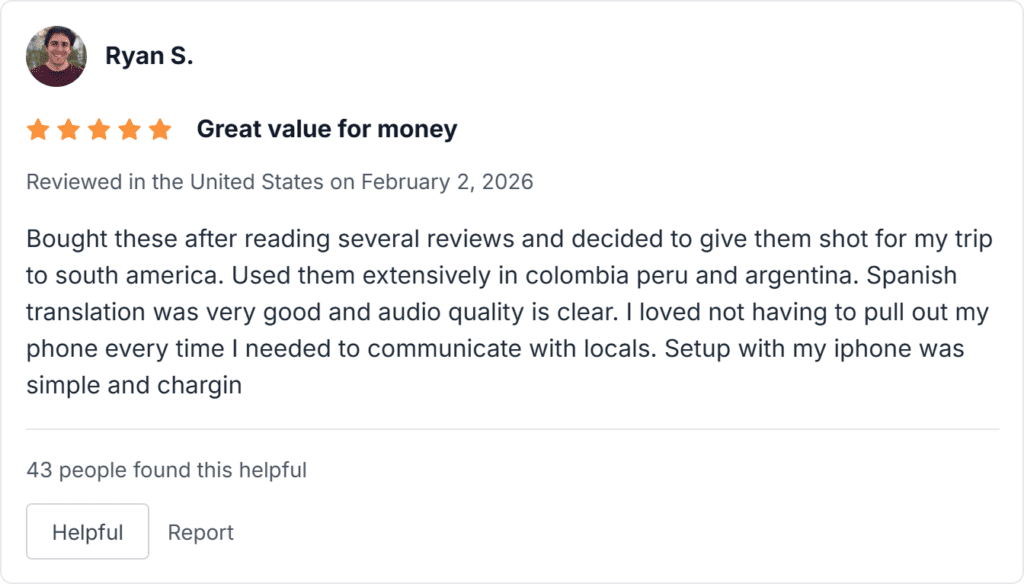1024x584 pixels.
Task: Click '43 people found this helpful' text
Action: pyautogui.click(x=166, y=469)
